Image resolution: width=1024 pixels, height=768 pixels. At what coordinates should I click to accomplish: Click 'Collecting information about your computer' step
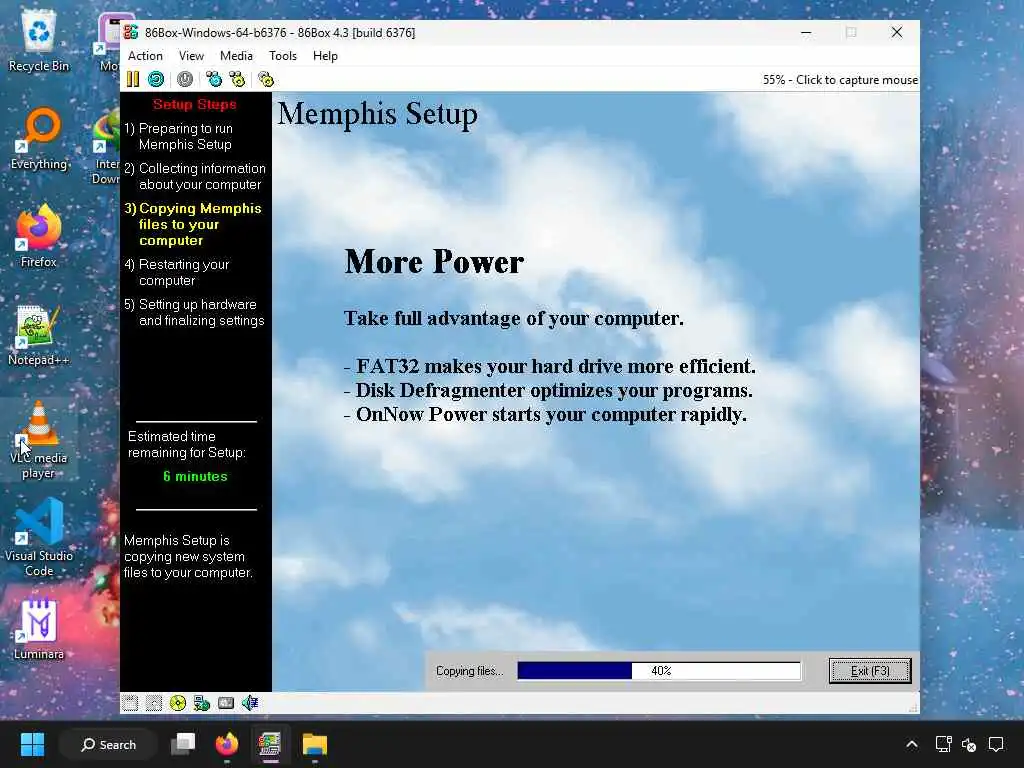[x=195, y=176]
